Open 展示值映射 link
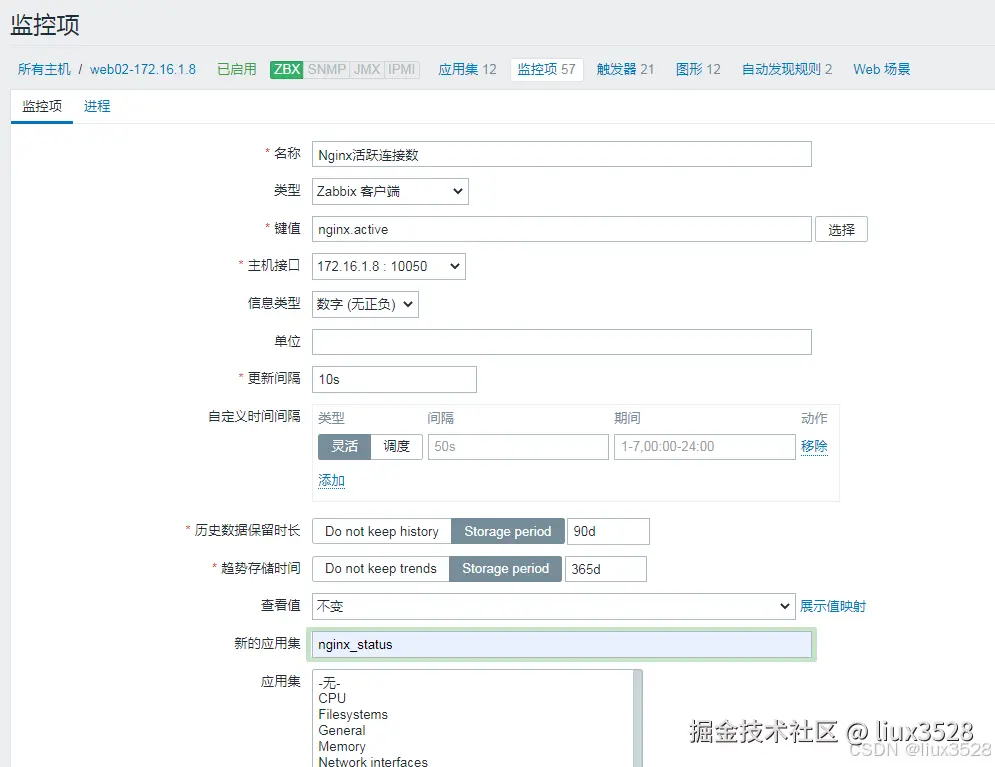Screen dimensions: 995x767 (833, 606)
